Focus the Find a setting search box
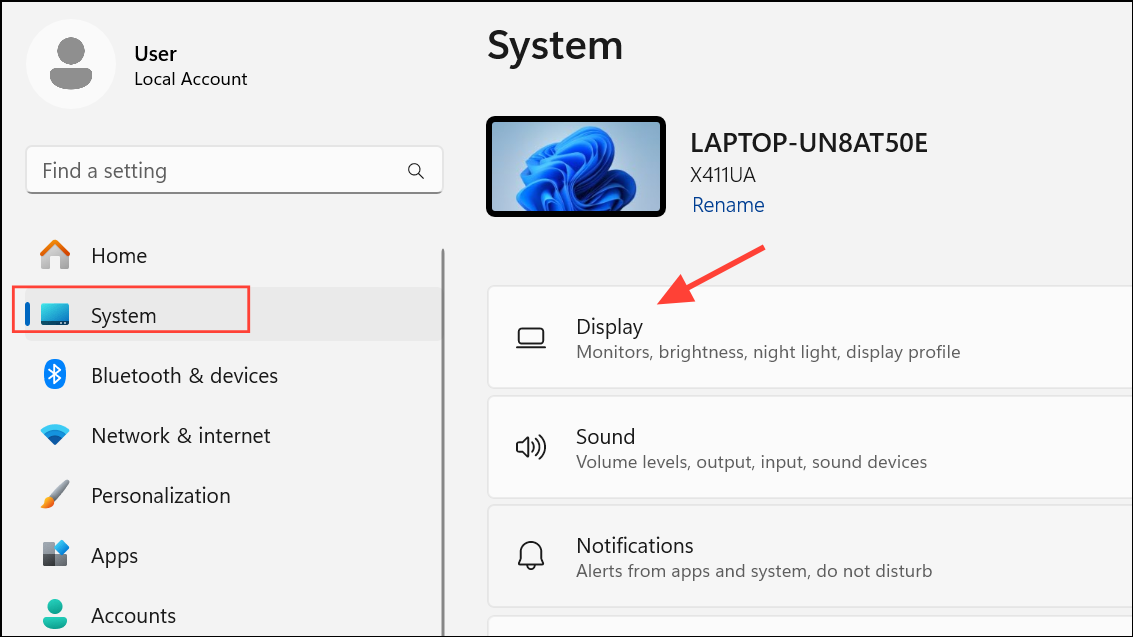This screenshot has width=1133, height=637. (234, 170)
